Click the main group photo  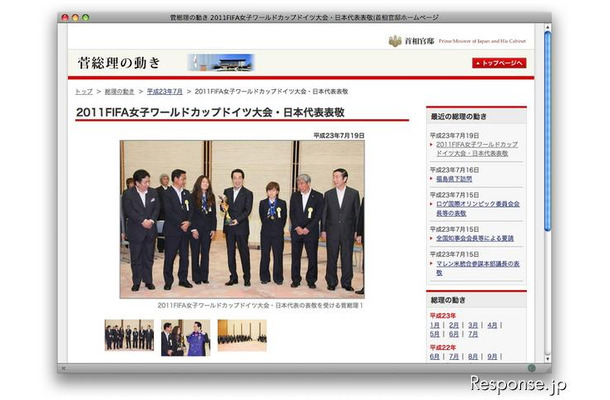[x=242, y=219]
